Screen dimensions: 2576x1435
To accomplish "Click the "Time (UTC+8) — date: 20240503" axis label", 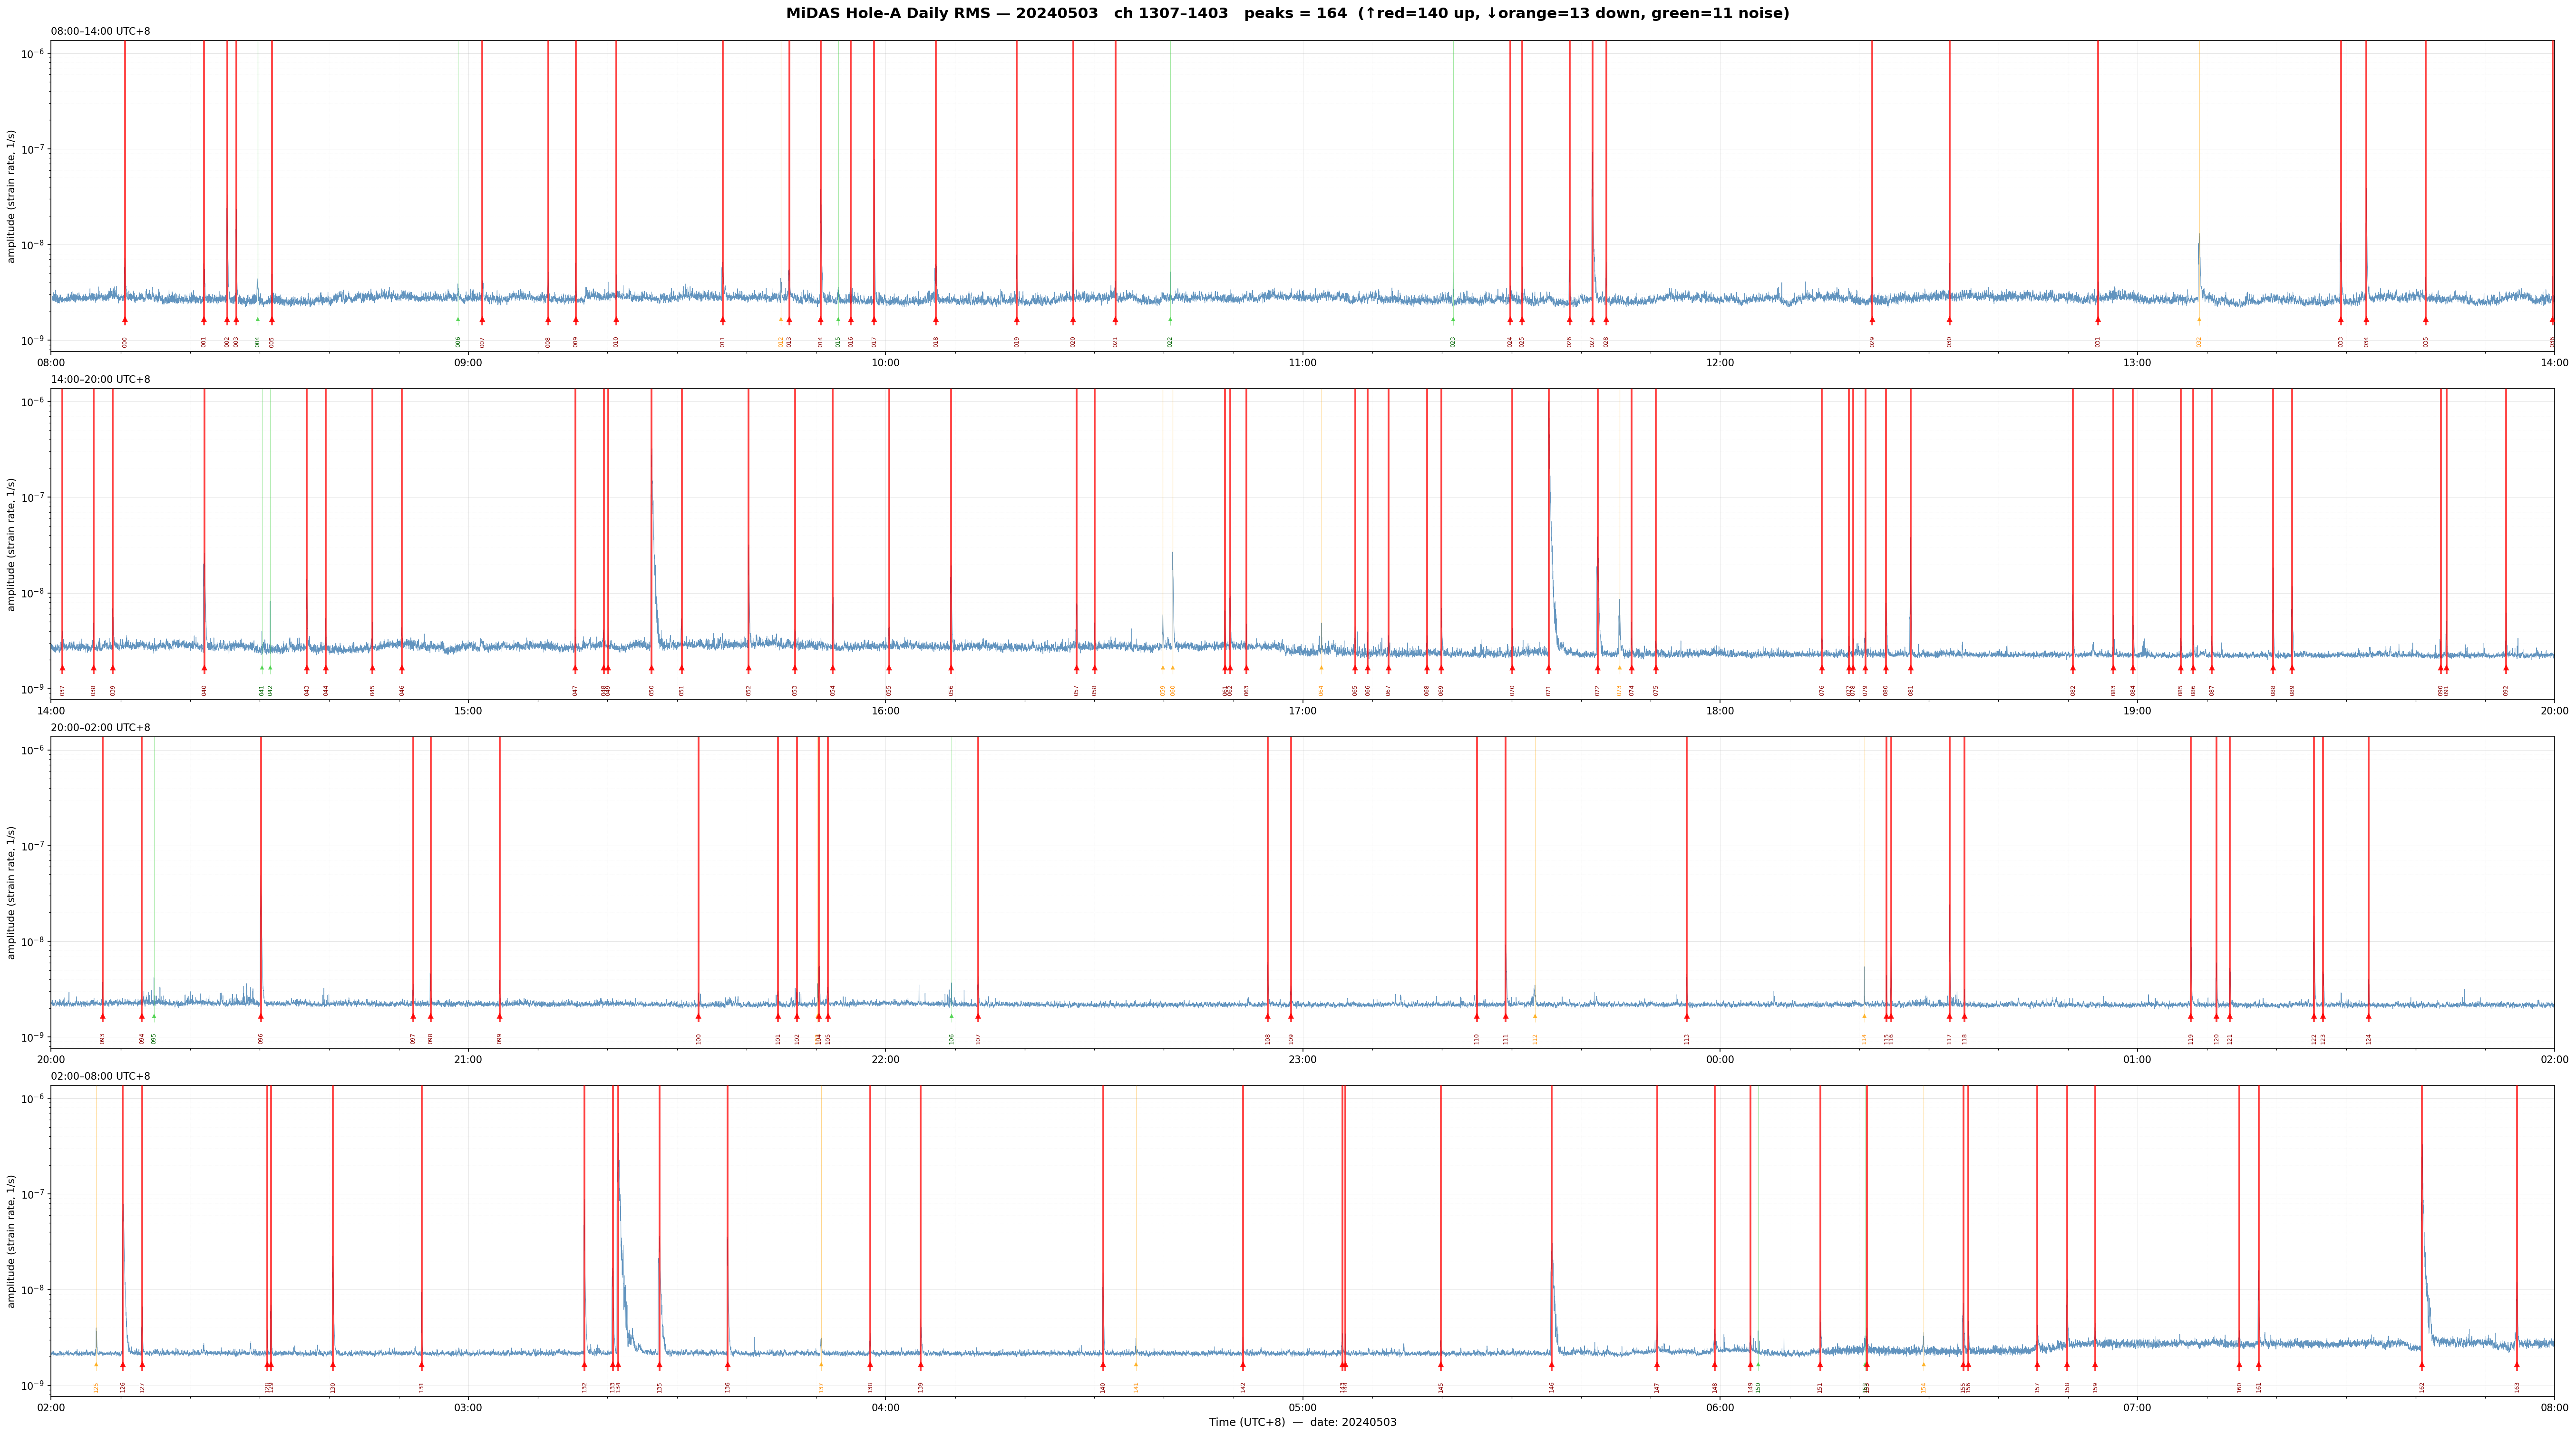I will tap(1302, 1422).
